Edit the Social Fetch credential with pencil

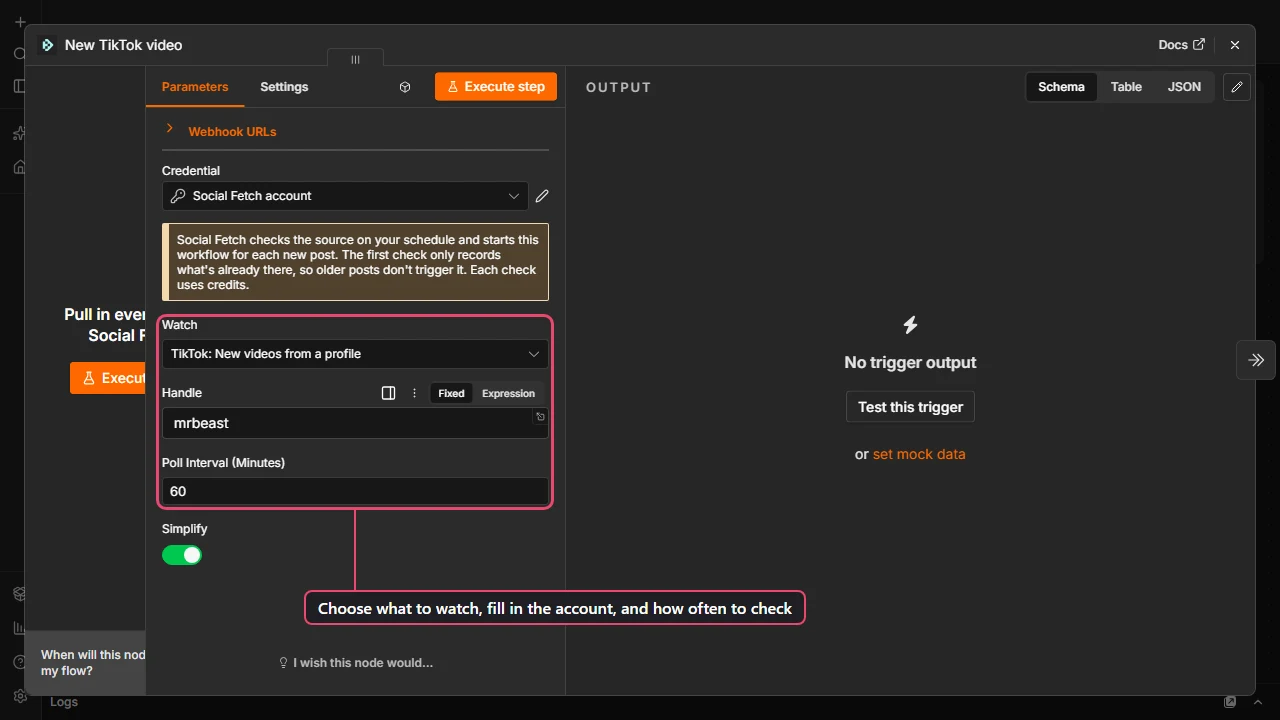pos(542,196)
